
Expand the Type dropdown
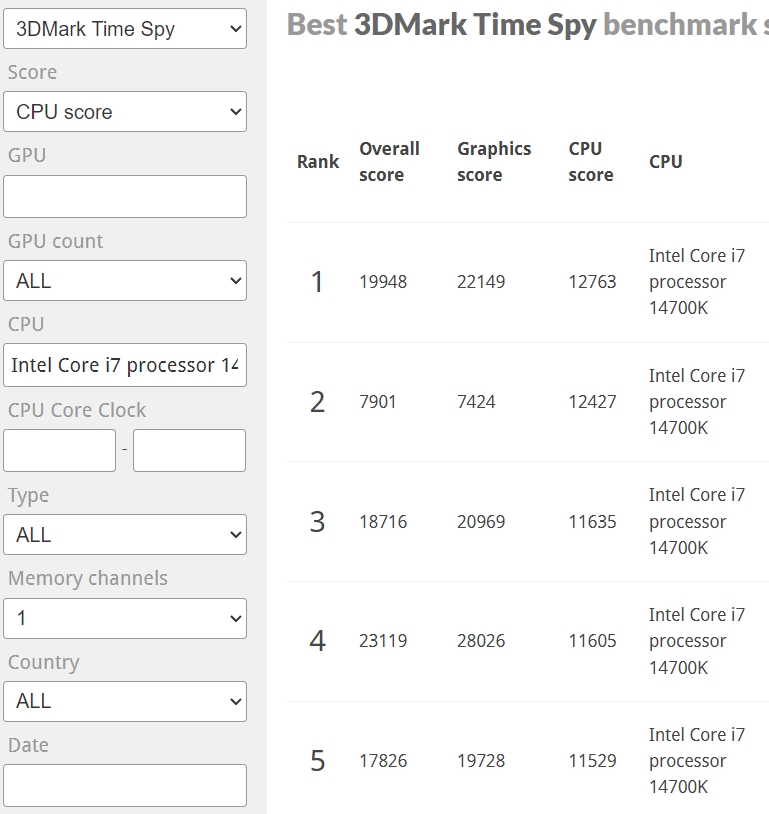(125, 534)
